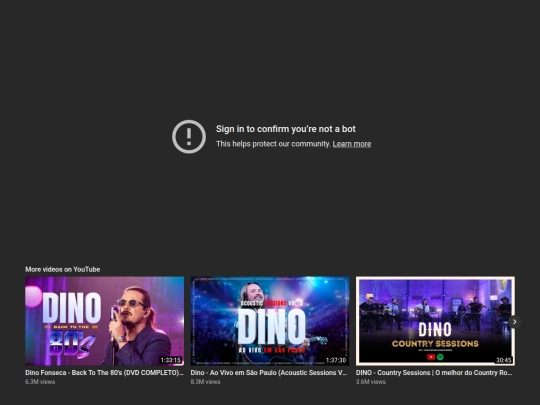Click the '8.3M views' text
This screenshot has height=405, width=540.
(x=205, y=382)
